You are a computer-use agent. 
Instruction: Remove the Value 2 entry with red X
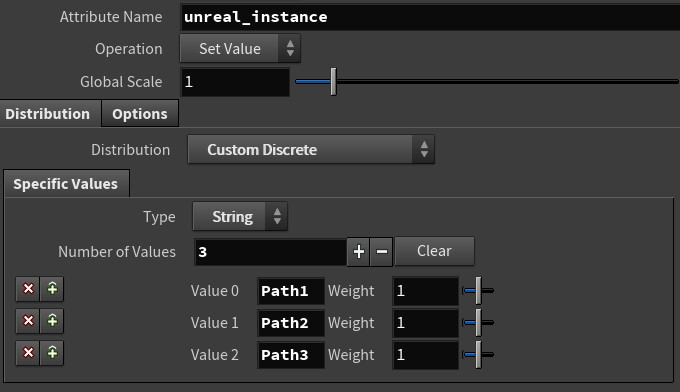(x=28, y=353)
